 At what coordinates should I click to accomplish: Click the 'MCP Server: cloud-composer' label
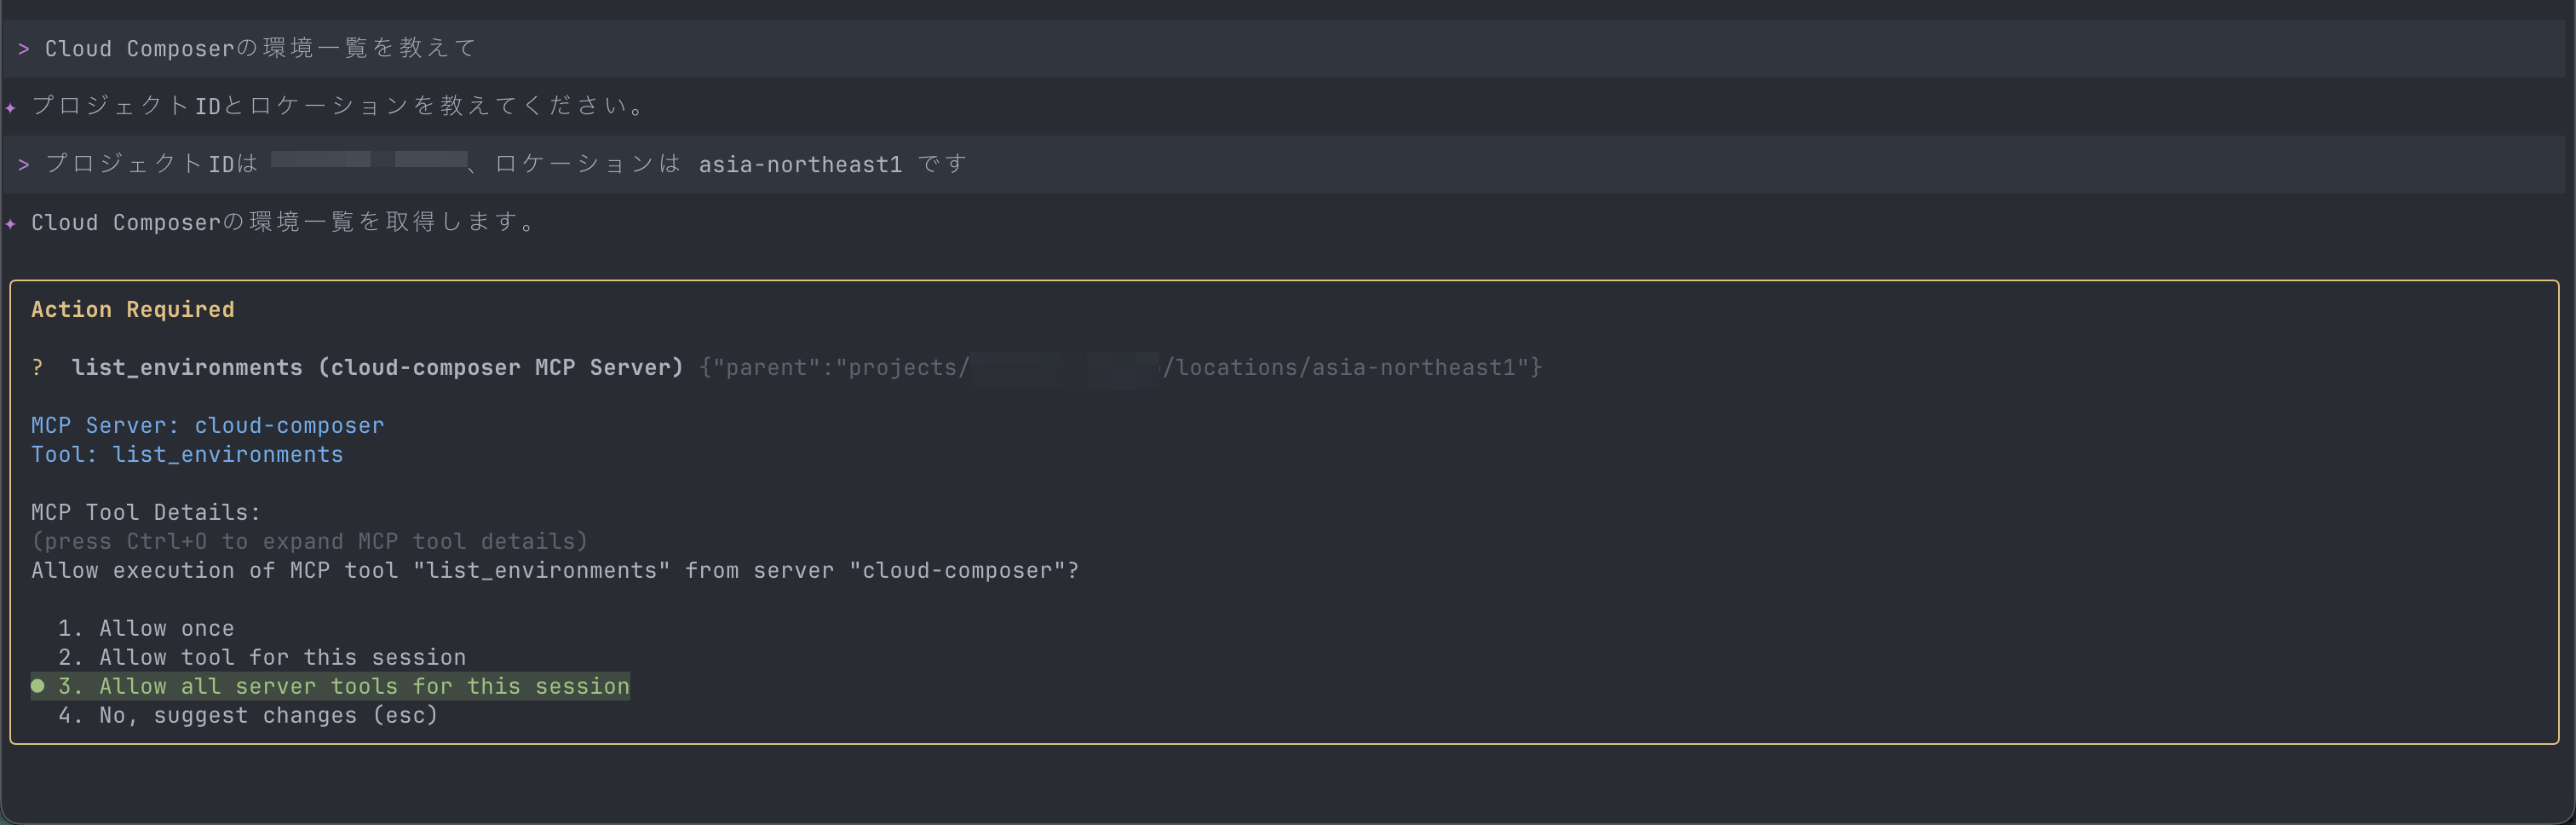click(206, 425)
